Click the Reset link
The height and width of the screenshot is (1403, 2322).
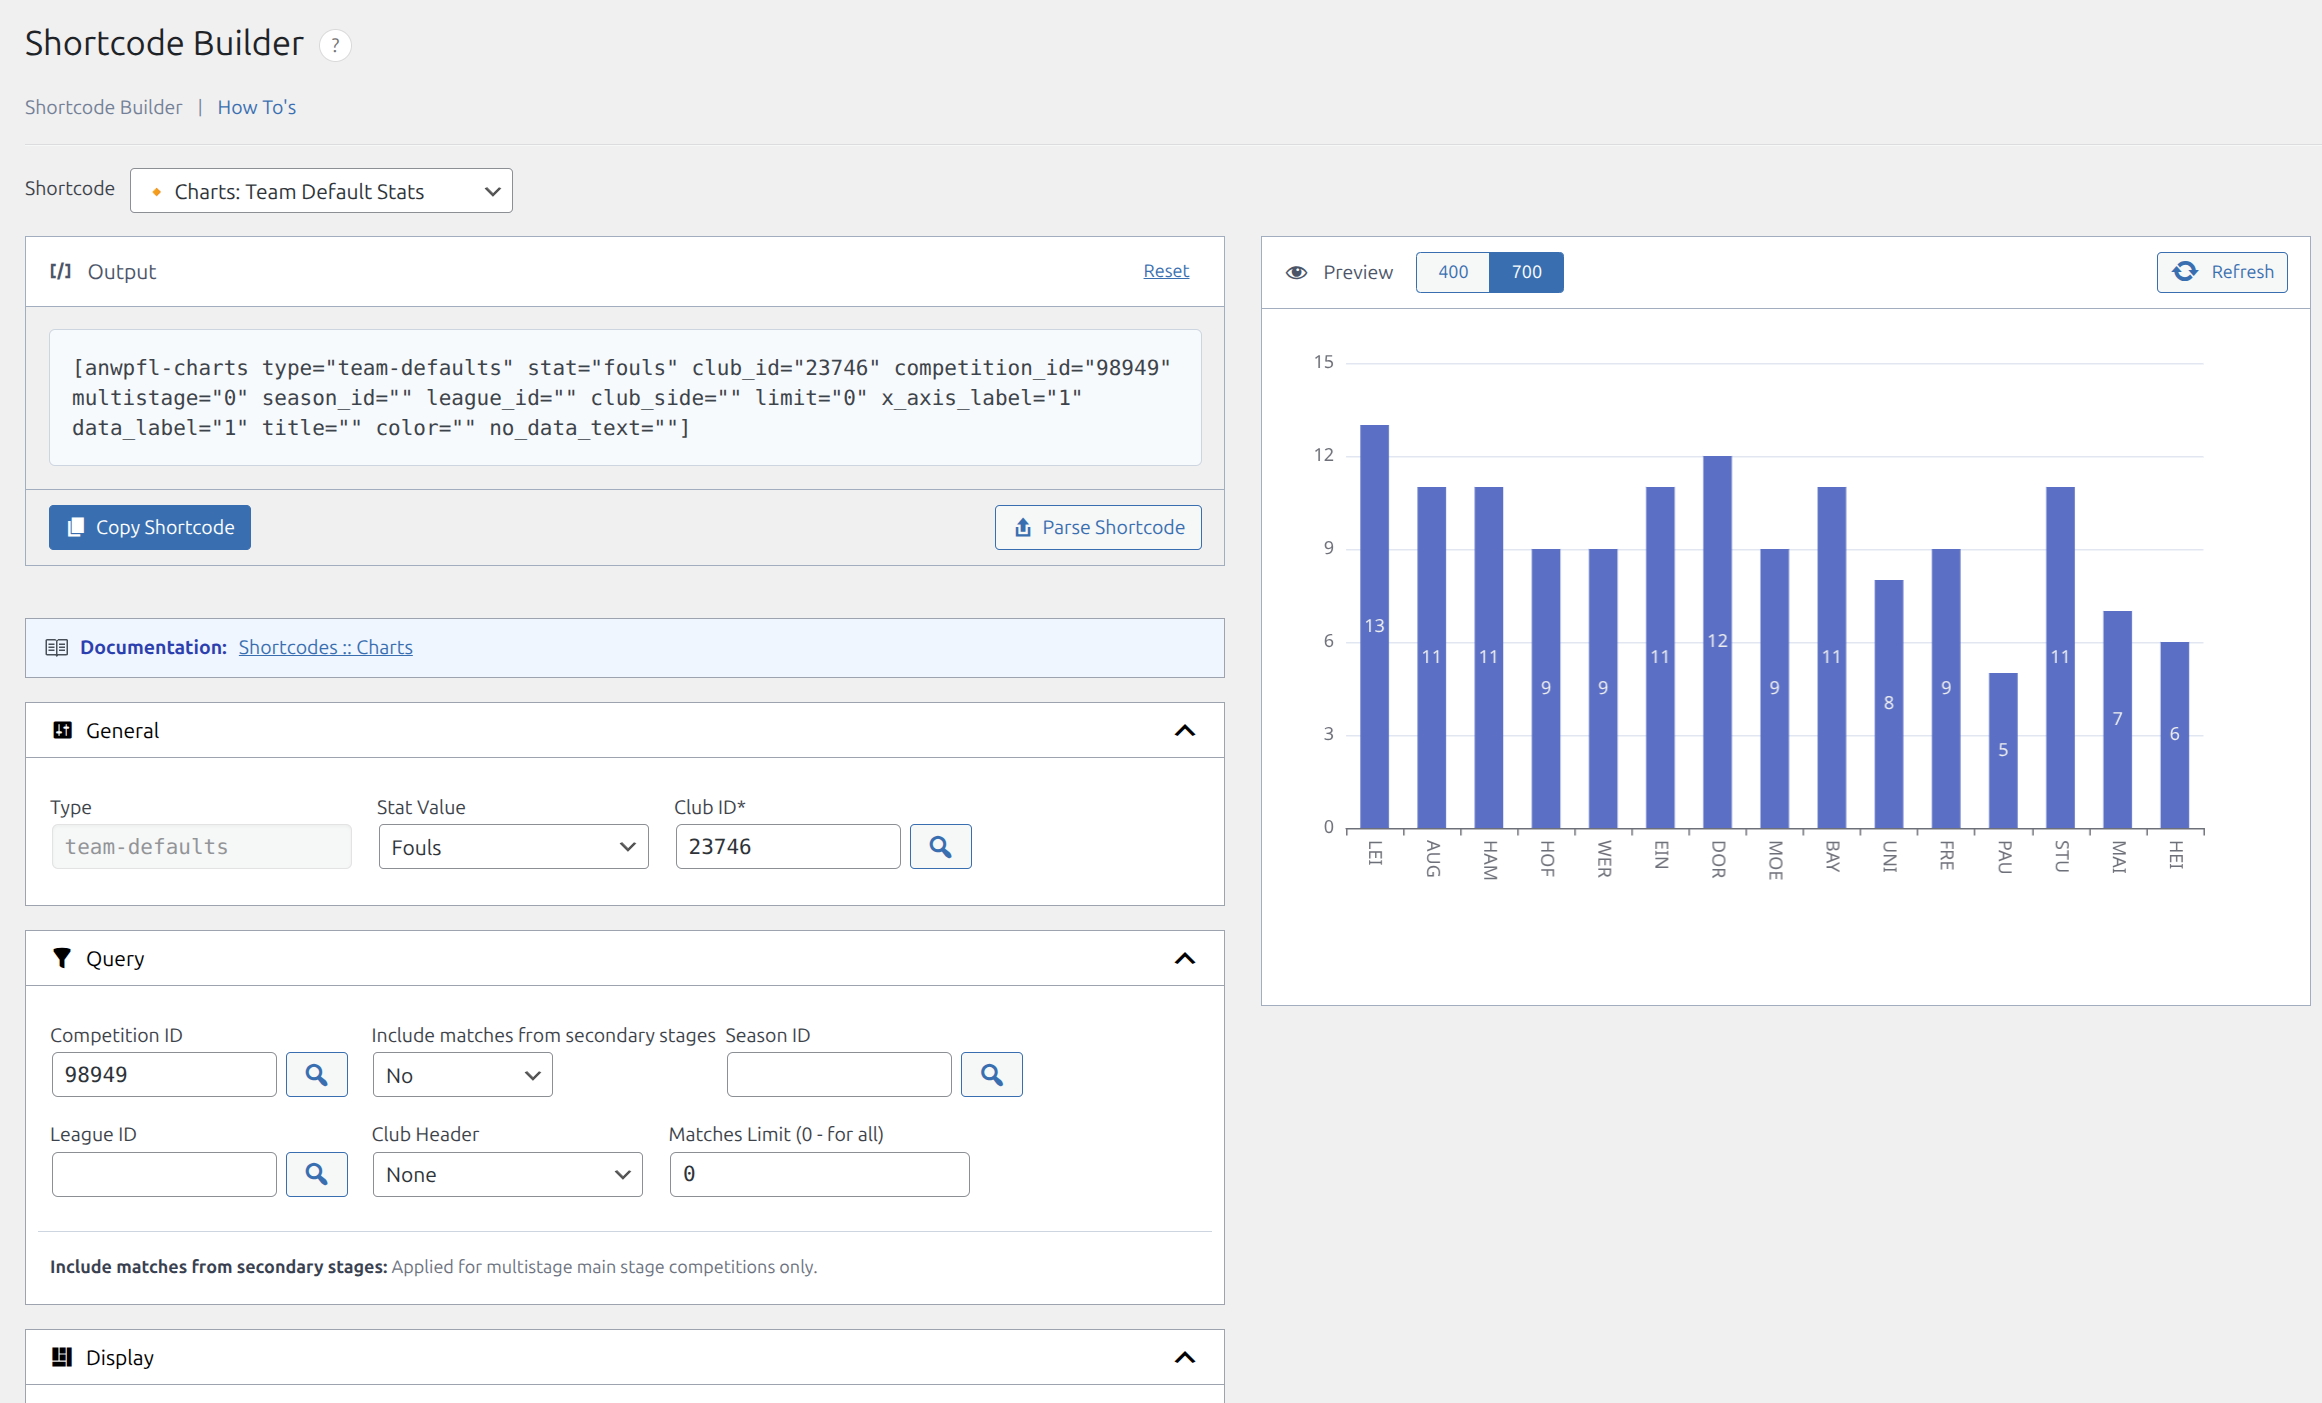1166,271
